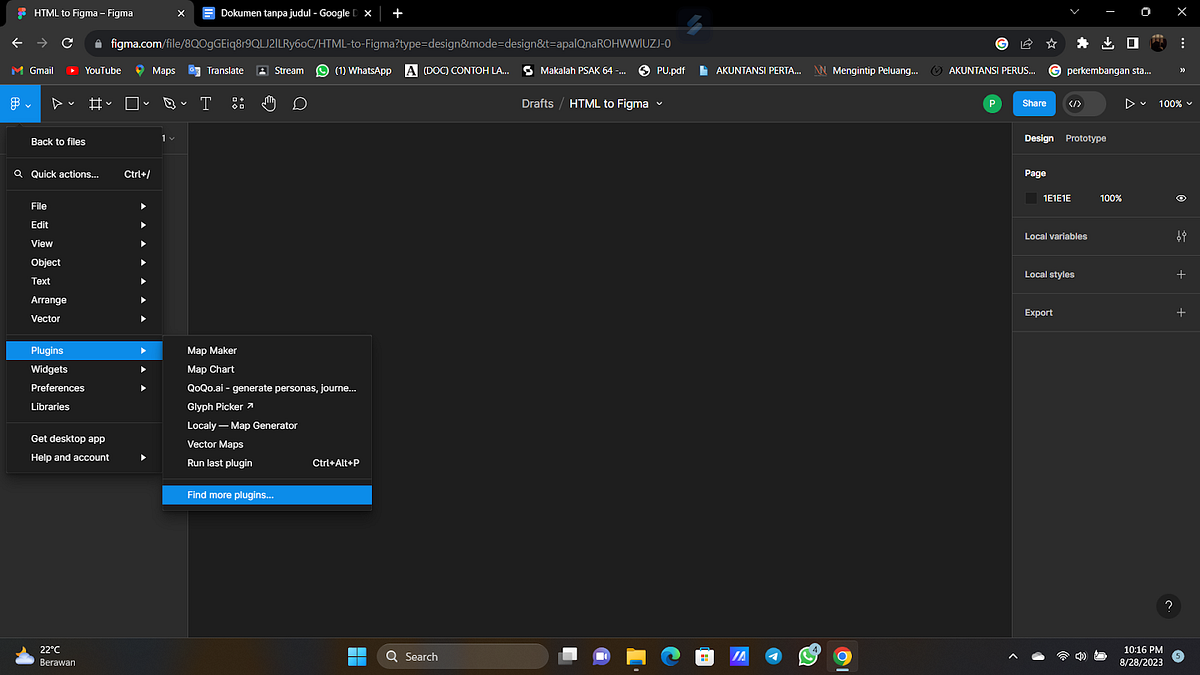This screenshot has height=675, width=1200.
Task: Open the Resources panel
Action: tap(237, 103)
